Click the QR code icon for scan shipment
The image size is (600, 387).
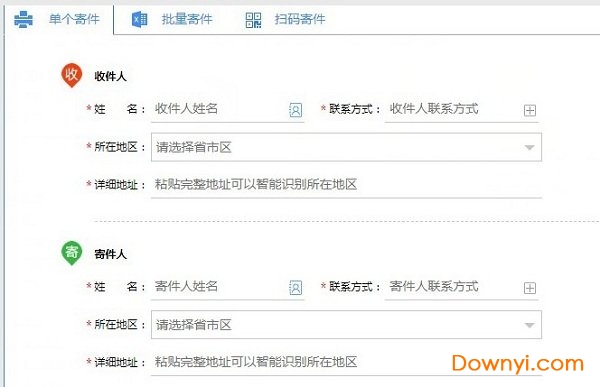point(253,20)
